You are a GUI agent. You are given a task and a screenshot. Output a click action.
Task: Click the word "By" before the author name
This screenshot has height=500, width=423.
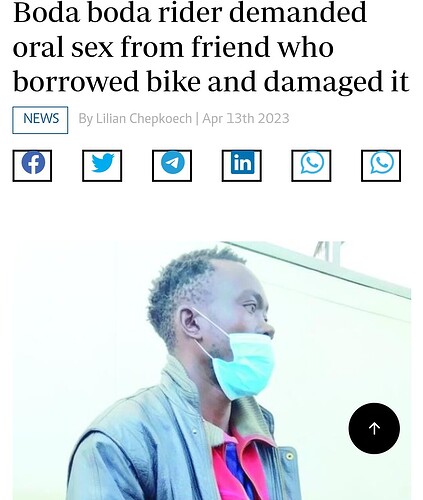86,119
